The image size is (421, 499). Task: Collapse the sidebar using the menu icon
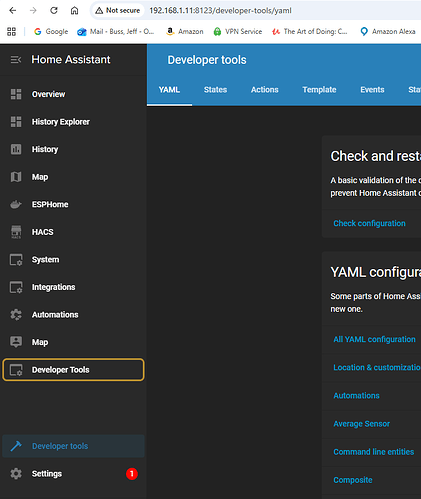16,60
